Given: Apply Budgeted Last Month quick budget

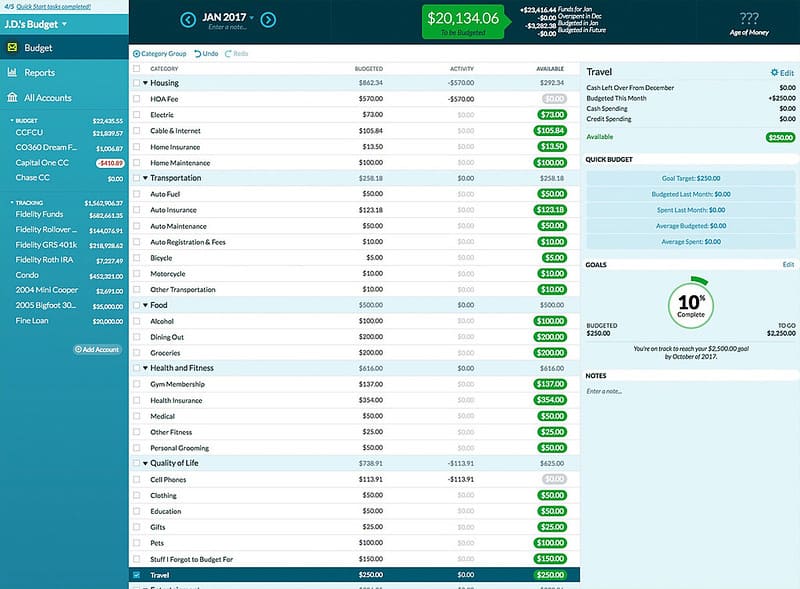Looking at the screenshot, I should point(691,194).
